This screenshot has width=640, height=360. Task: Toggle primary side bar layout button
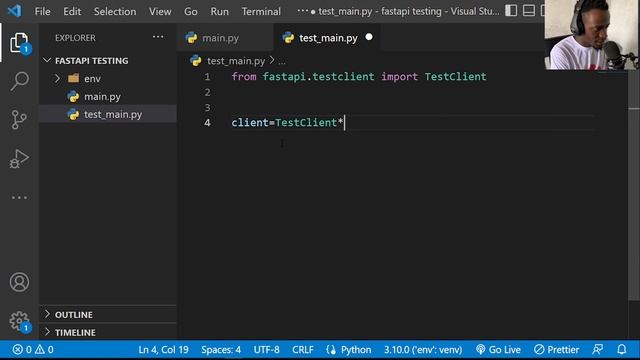tap(511, 11)
